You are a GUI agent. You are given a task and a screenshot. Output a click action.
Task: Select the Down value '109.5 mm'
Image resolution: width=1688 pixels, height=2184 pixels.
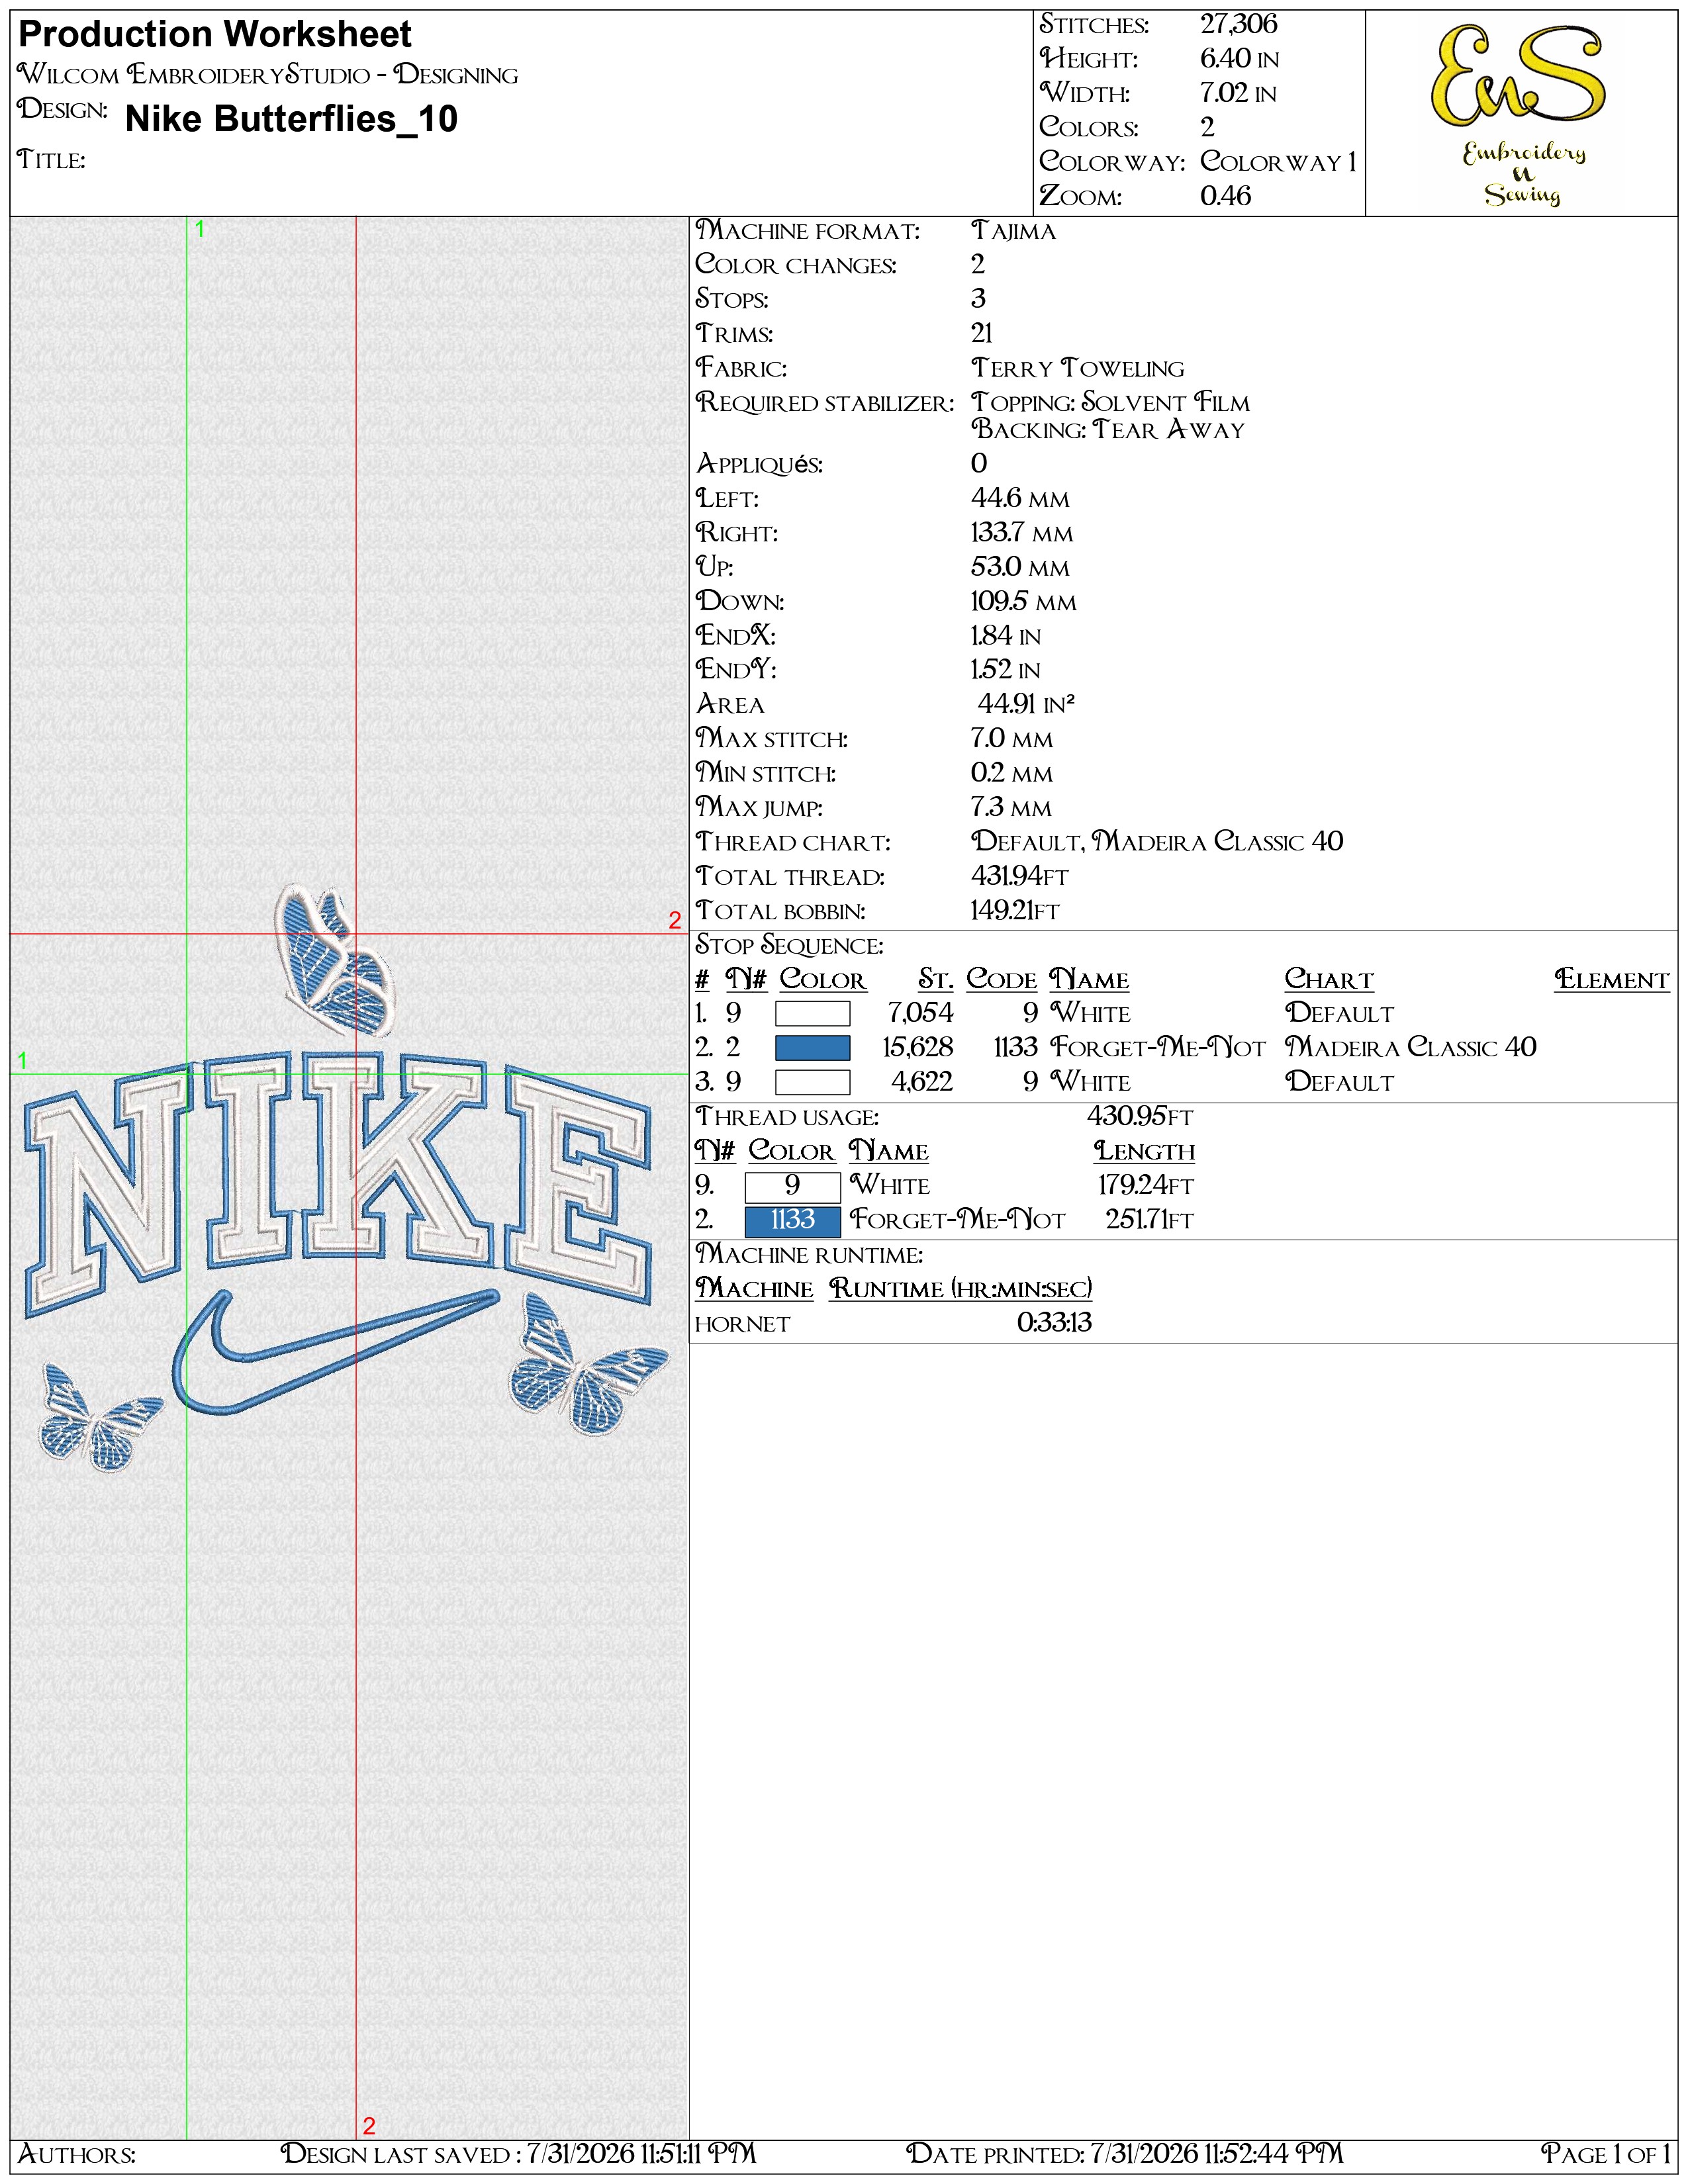point(1024,601)
